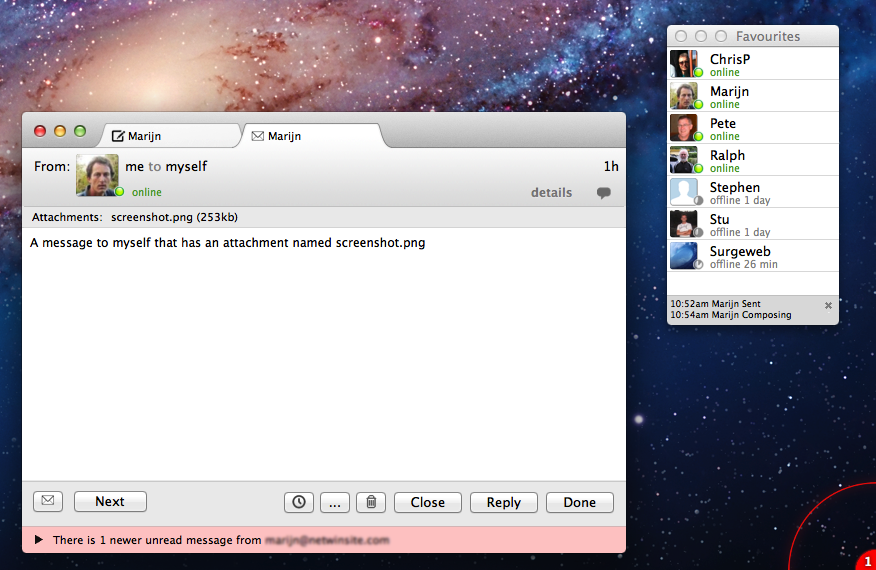
Task: Click the '1h' message age label
Action: point(611,167)
